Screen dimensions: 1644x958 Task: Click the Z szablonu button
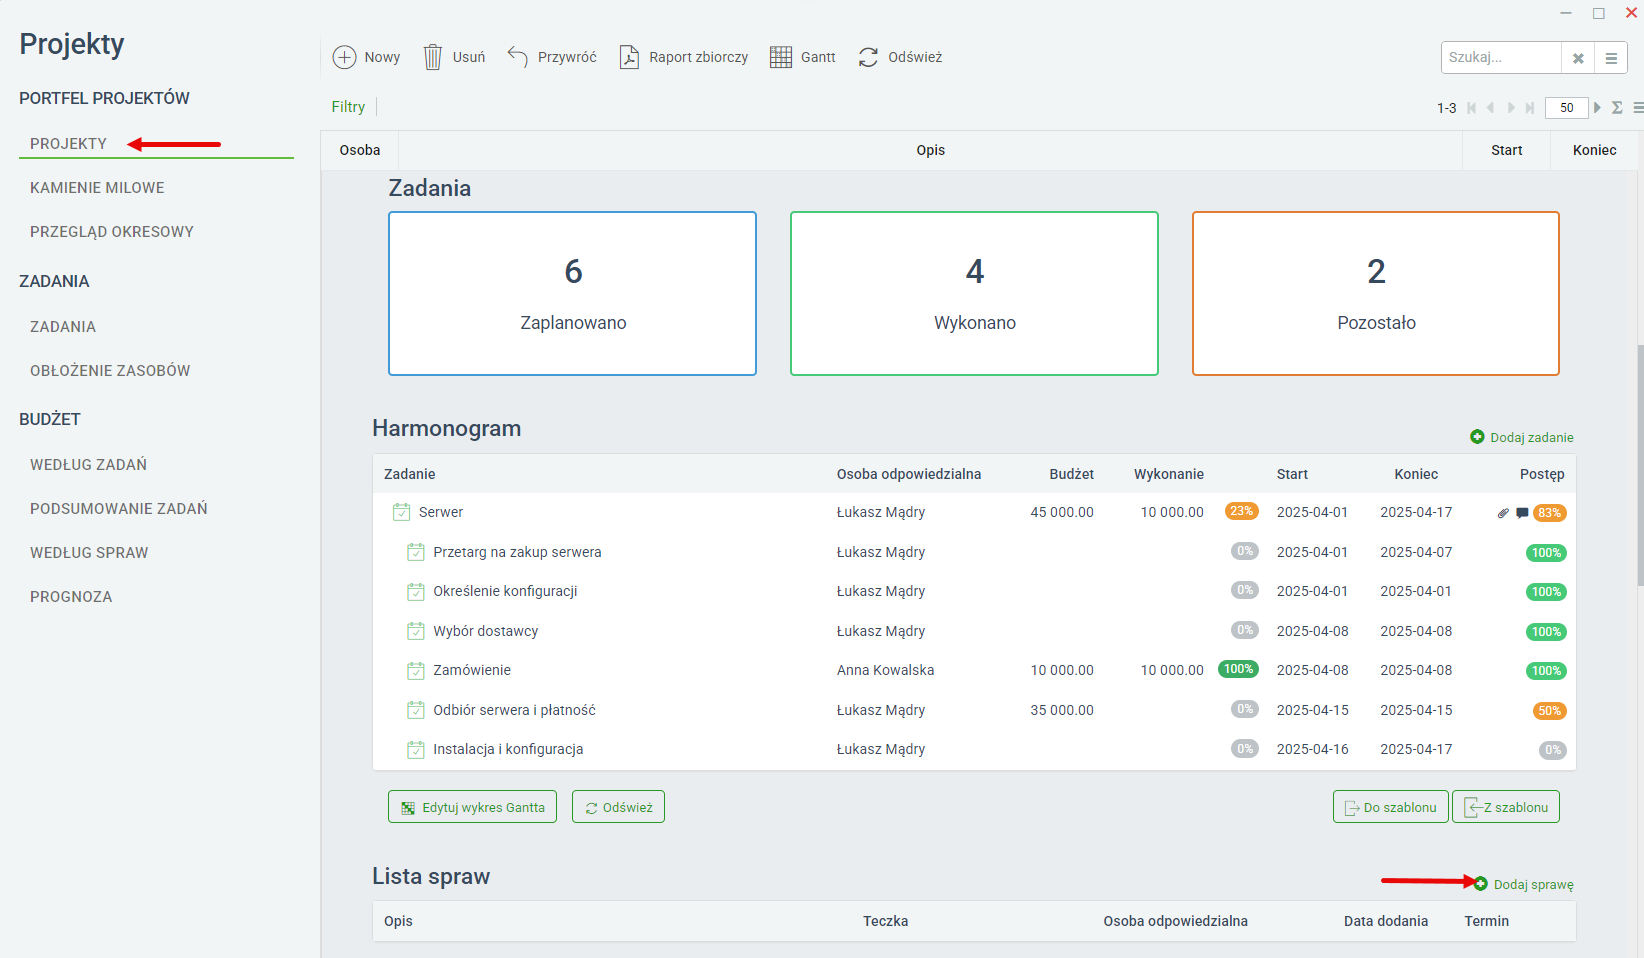1506,807
